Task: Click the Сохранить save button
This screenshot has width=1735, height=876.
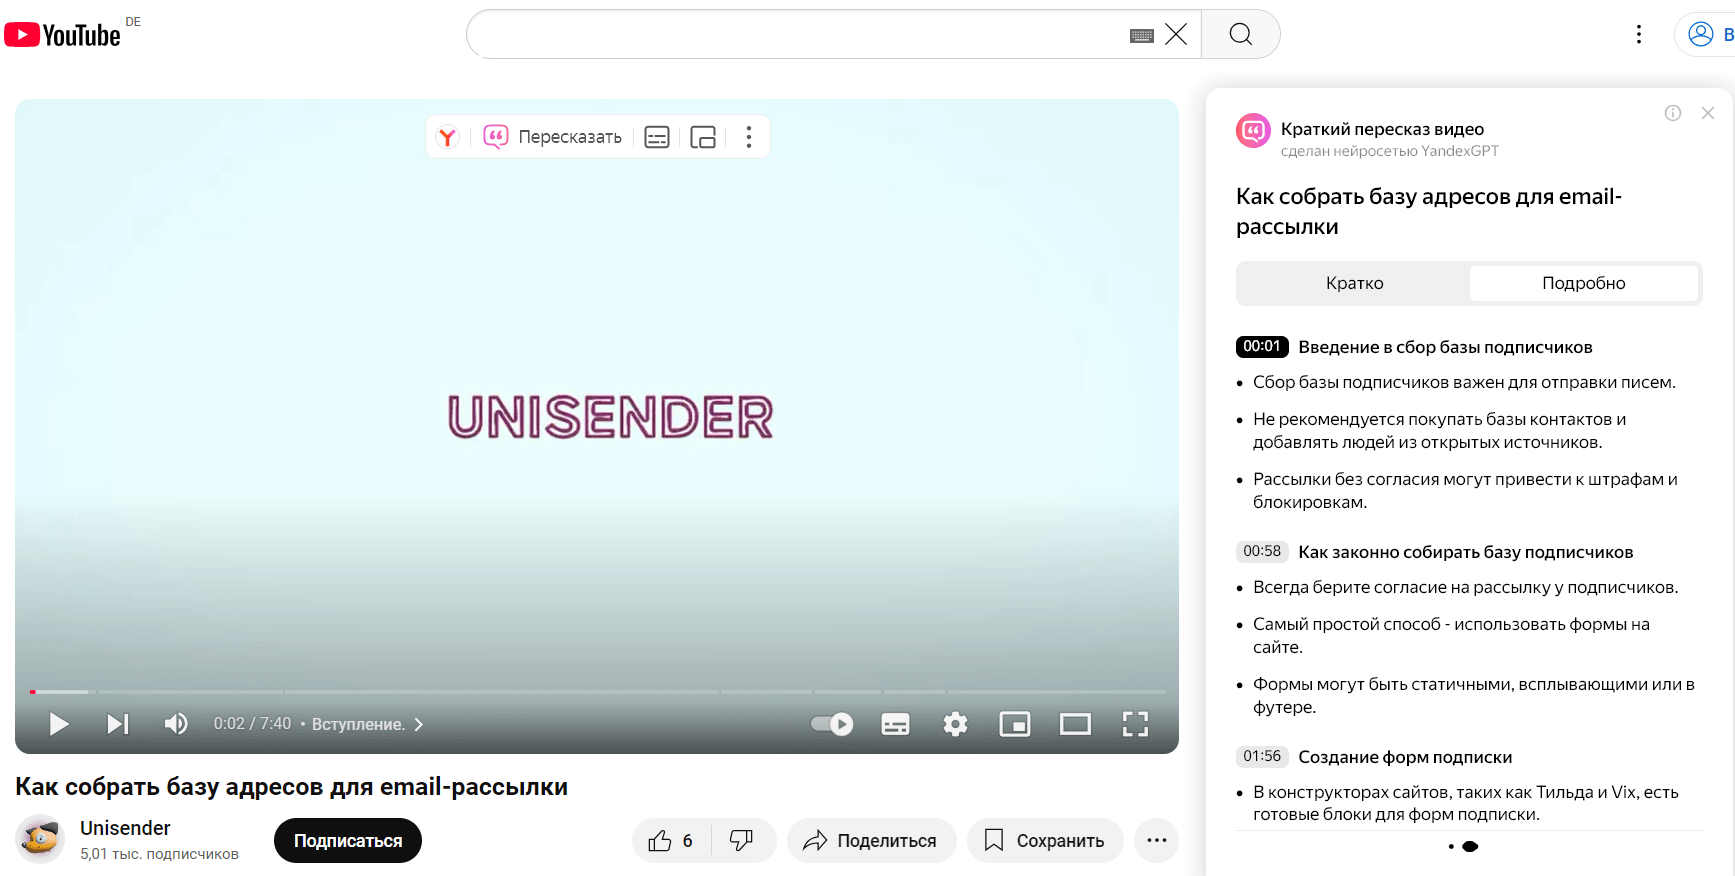Action: point(1045,841)
